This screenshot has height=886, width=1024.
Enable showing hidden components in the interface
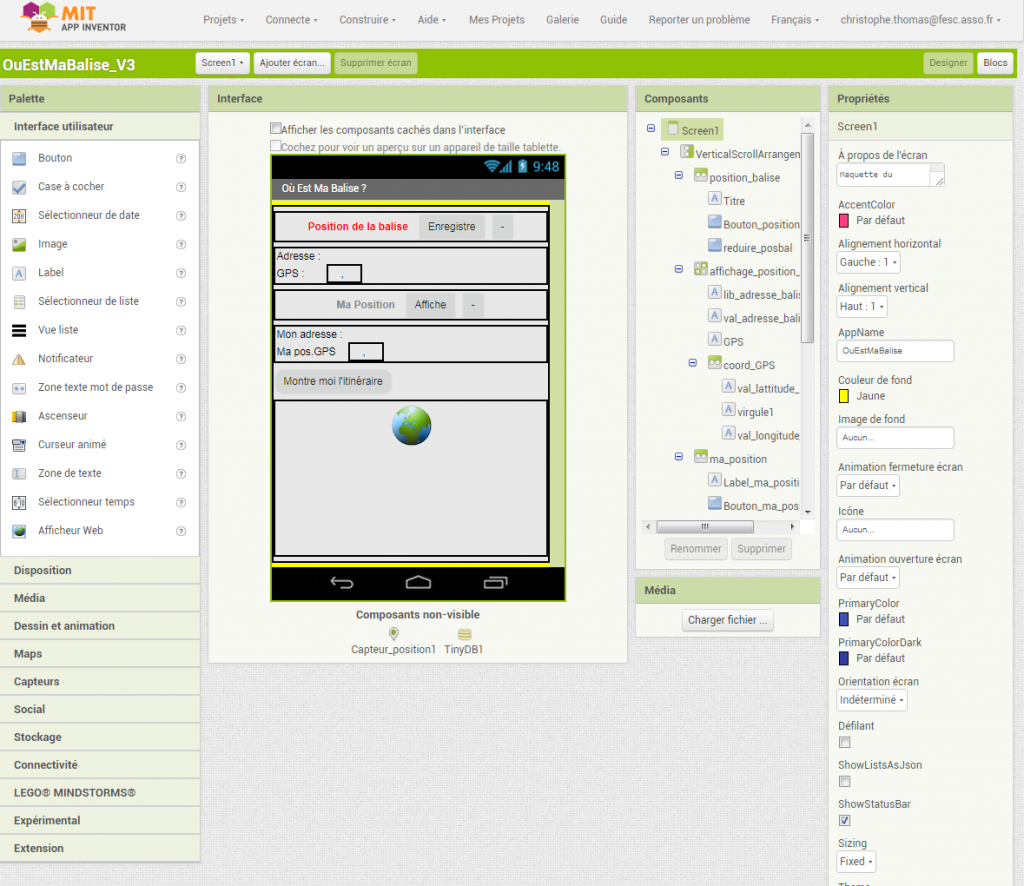tap(276, 129)
